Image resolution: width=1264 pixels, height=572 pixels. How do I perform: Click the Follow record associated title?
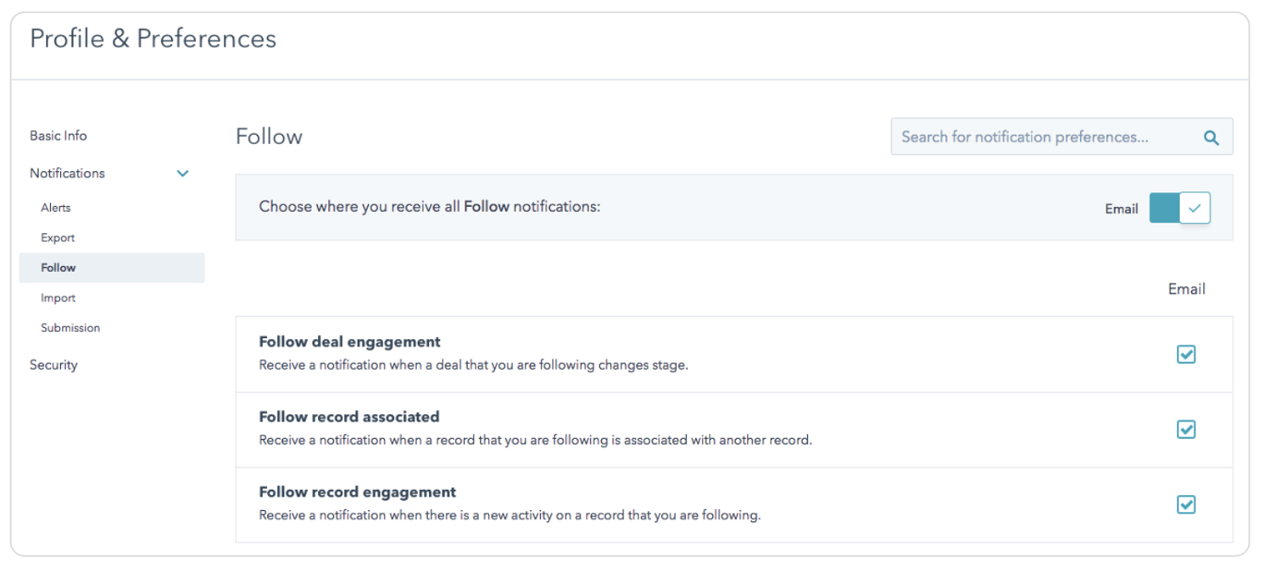(349, 417)
